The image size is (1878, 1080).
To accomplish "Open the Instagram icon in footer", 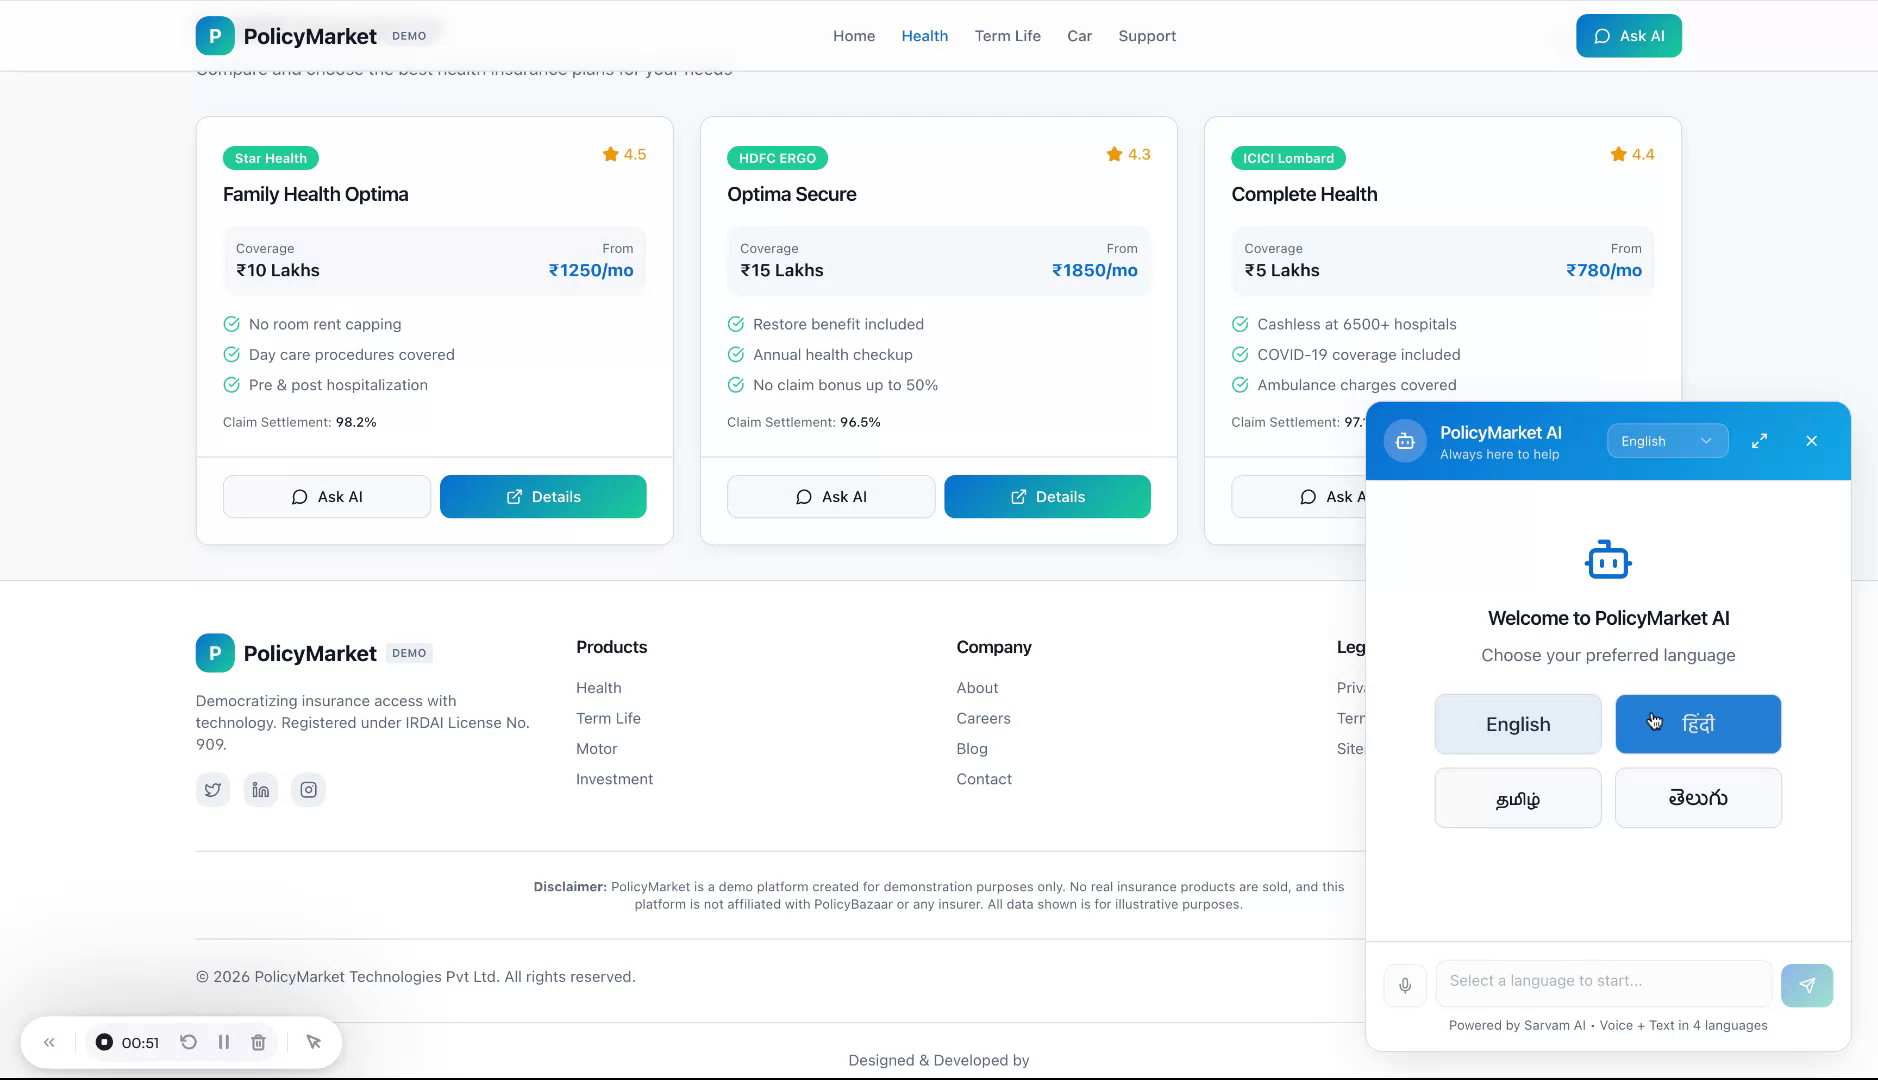I will point(308,789).
